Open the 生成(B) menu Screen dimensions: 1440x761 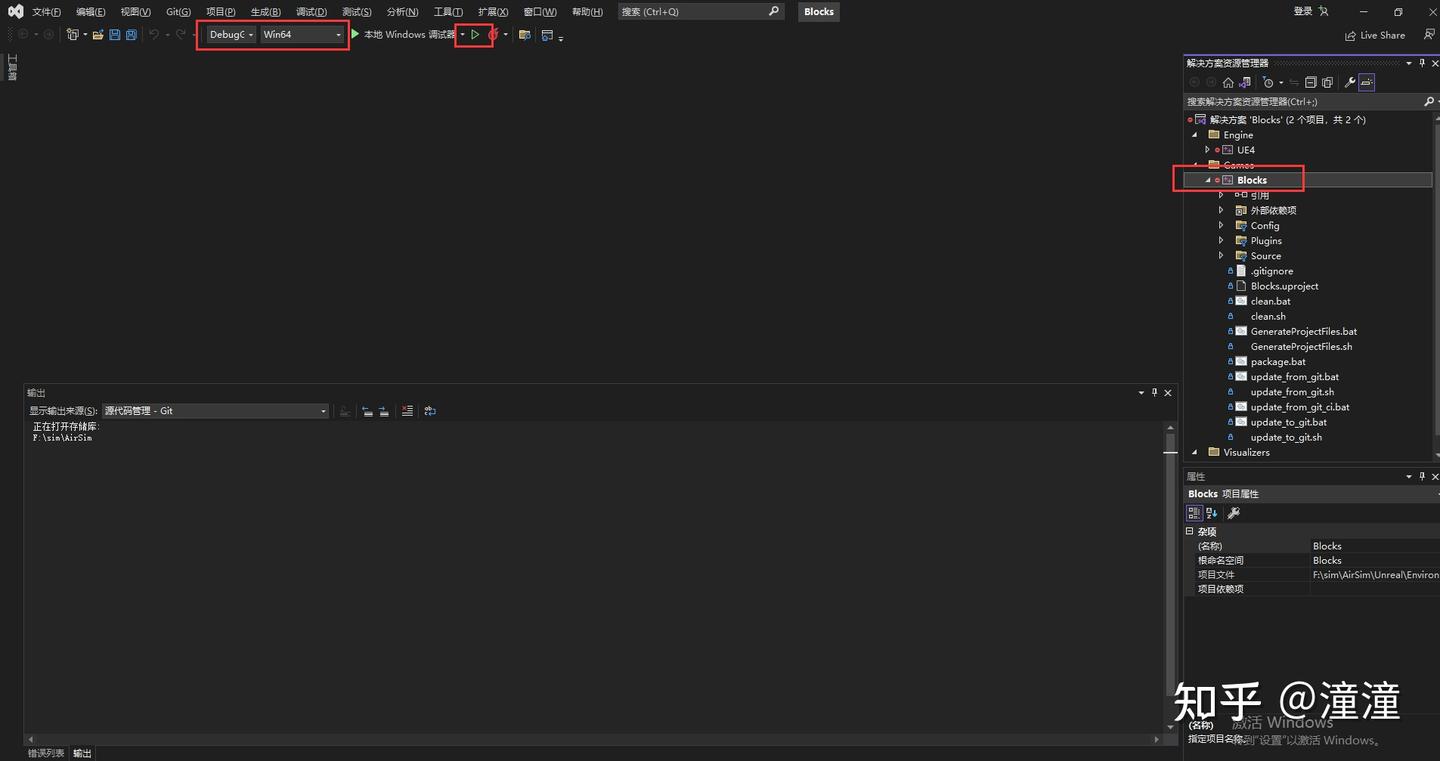tap(265, 12)
